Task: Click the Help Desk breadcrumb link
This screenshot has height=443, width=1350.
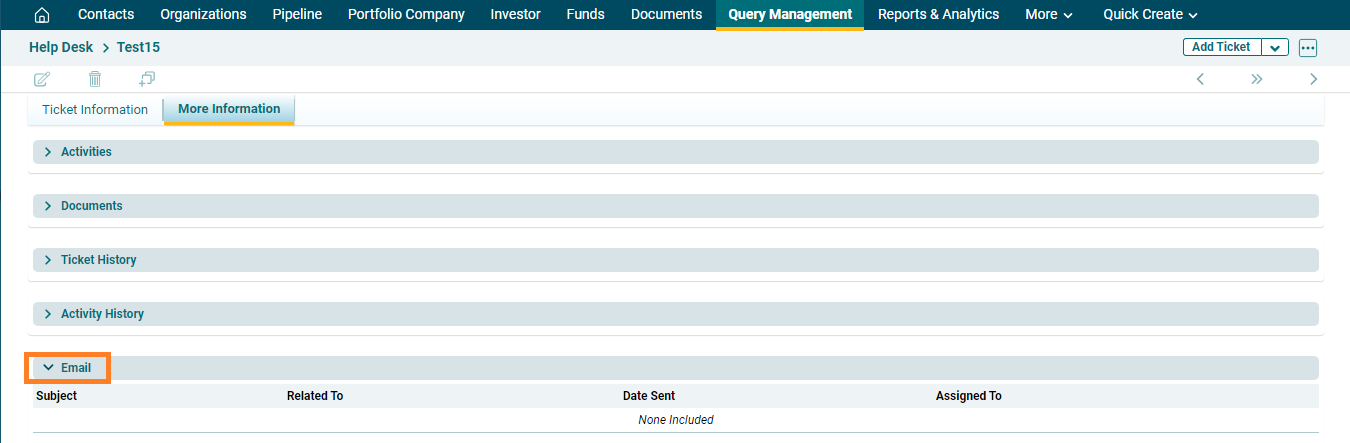Action: coord(61,47)
